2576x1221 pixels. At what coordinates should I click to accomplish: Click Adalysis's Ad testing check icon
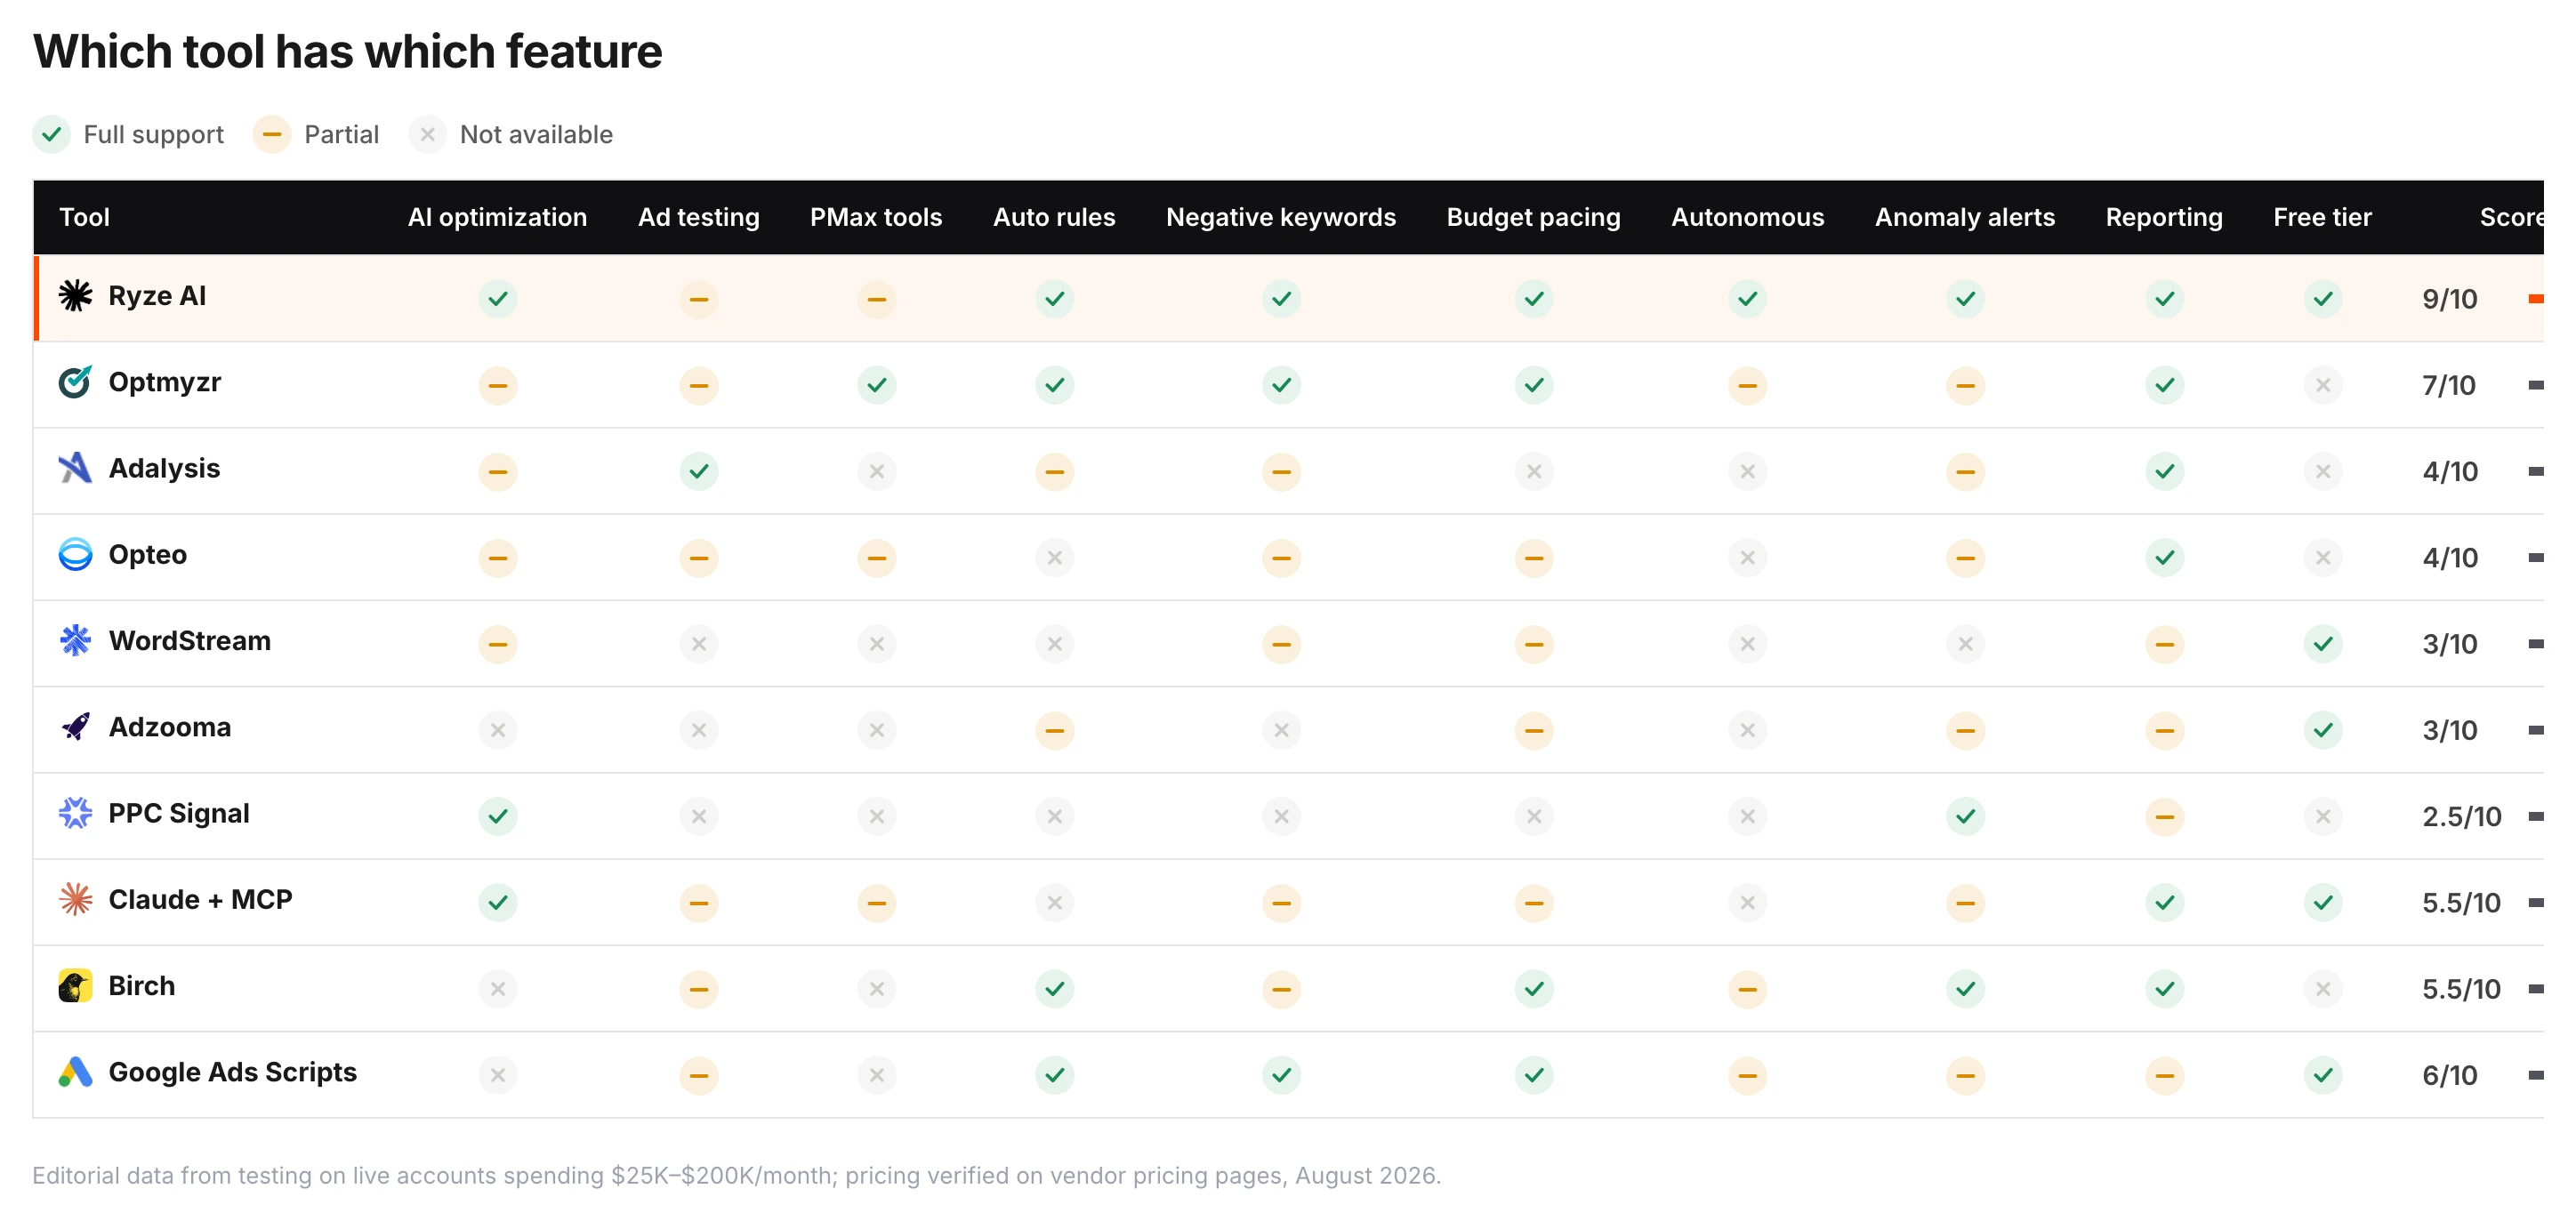(x=699, y=471)
